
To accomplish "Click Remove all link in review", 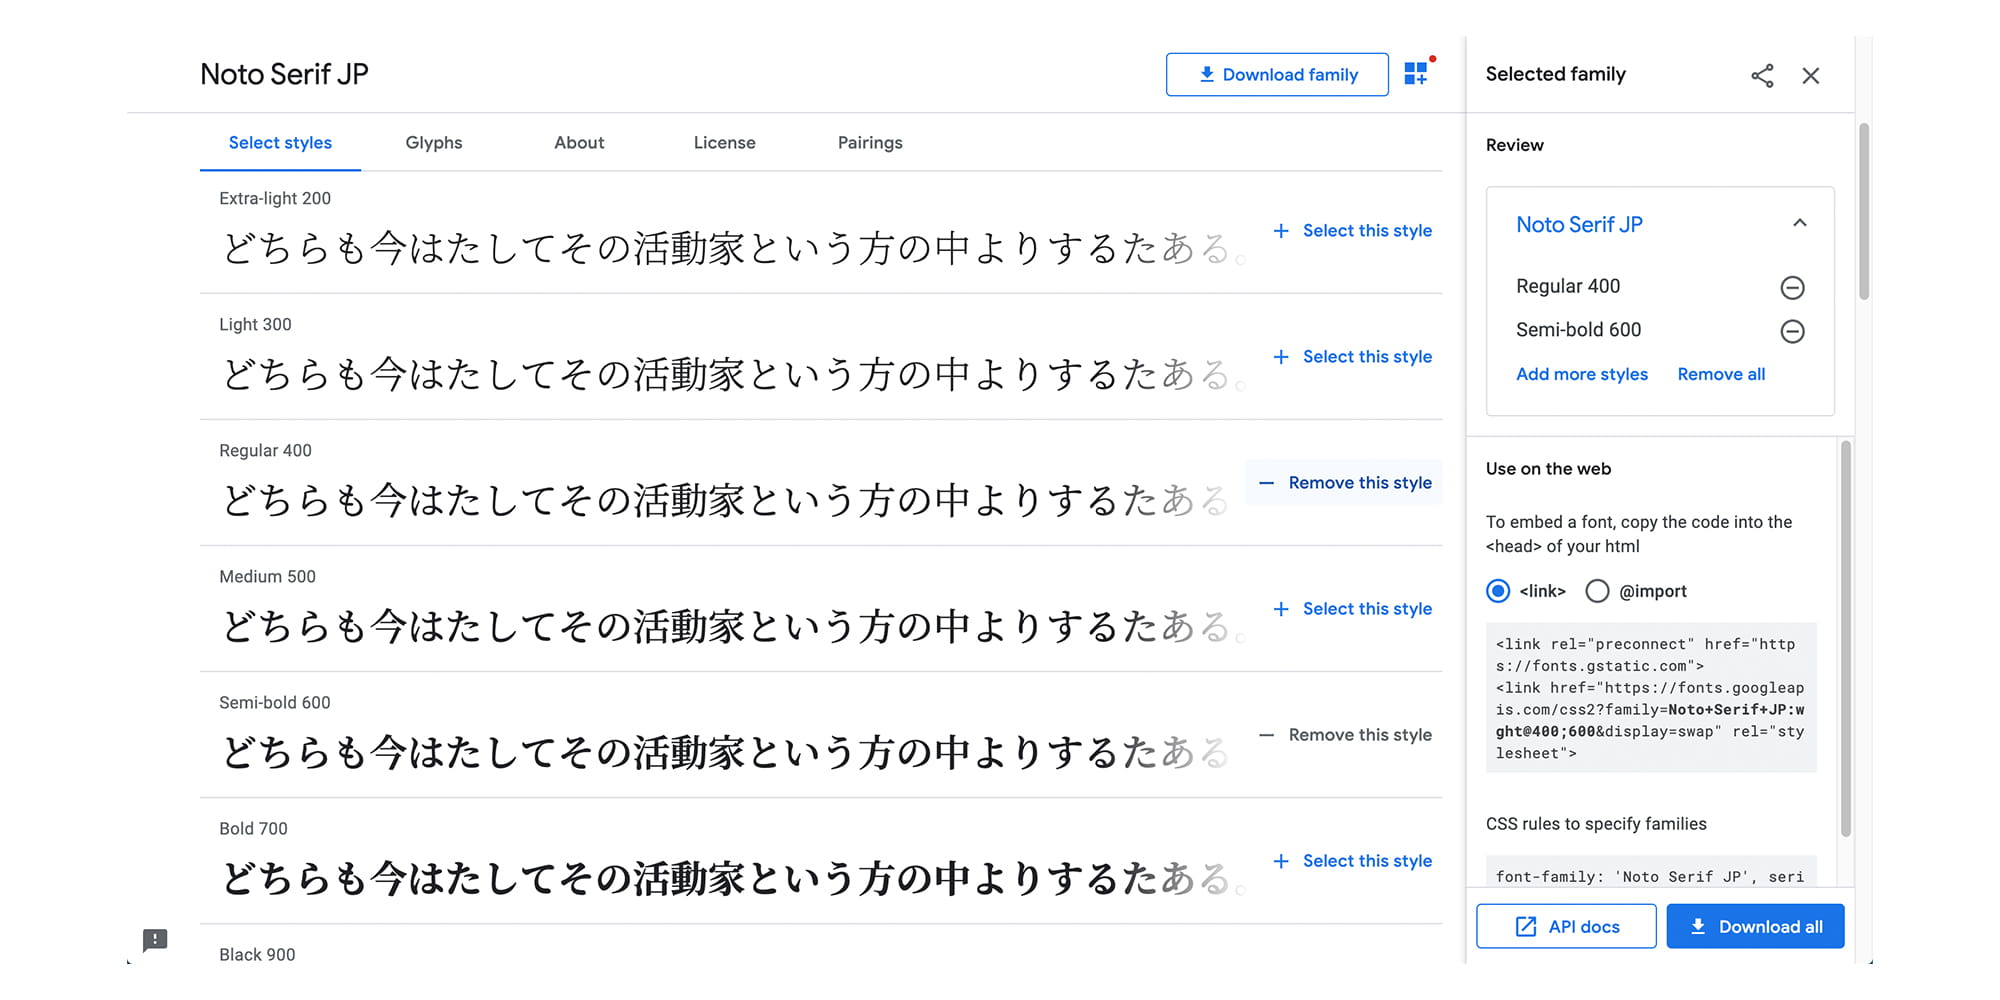I will click(1721, 374).
